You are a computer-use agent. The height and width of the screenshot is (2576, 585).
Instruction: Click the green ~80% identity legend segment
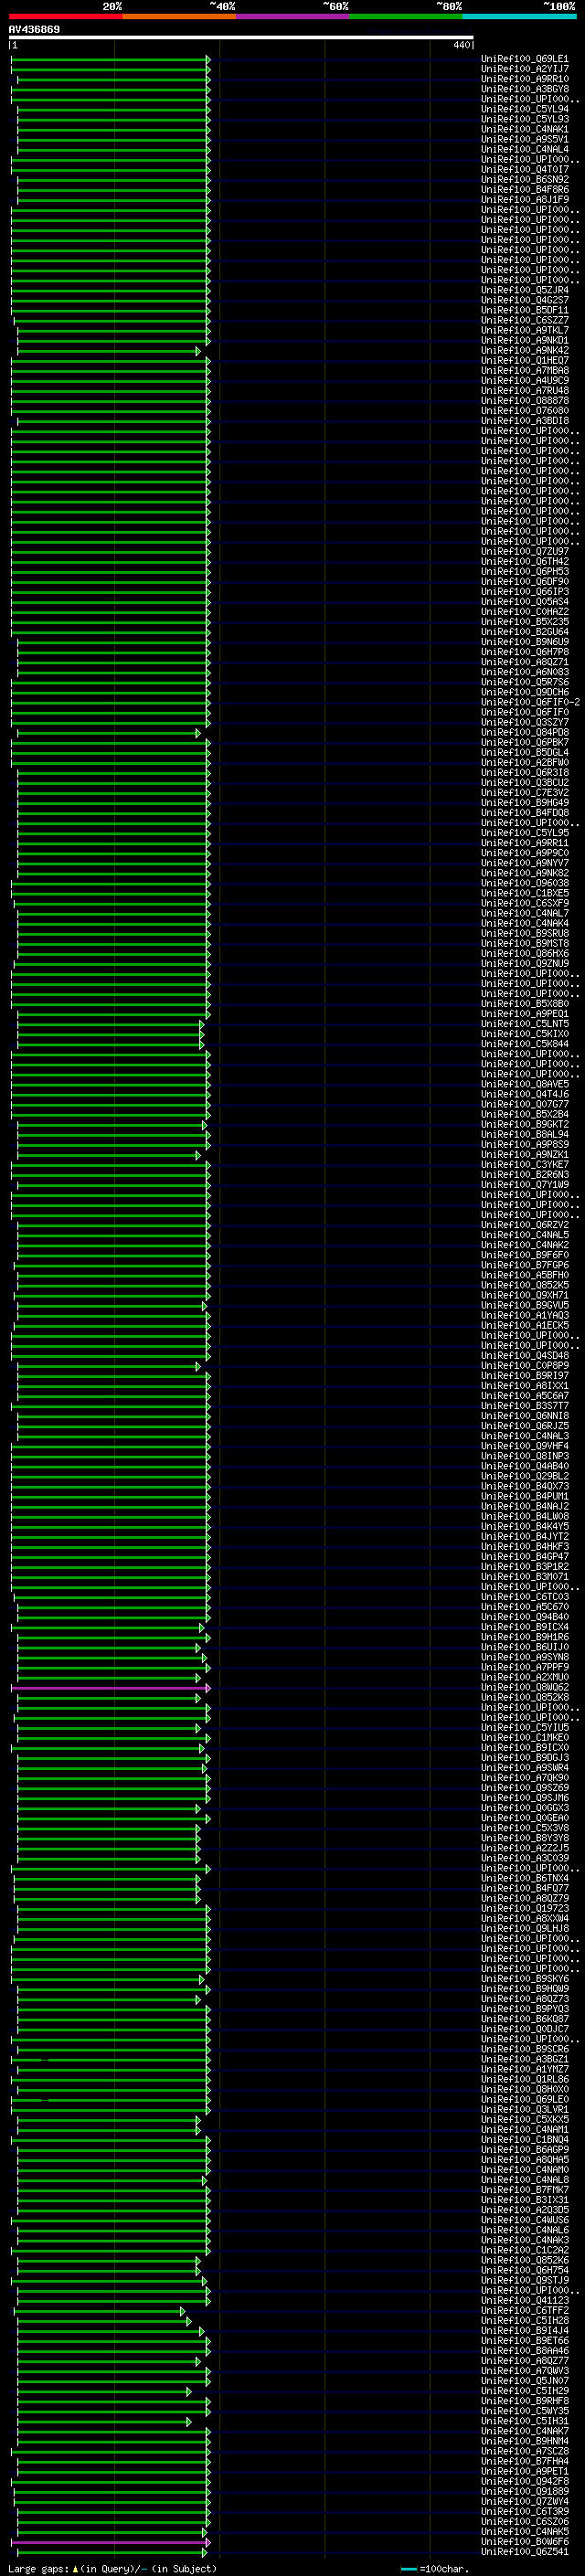click(406, 16)
